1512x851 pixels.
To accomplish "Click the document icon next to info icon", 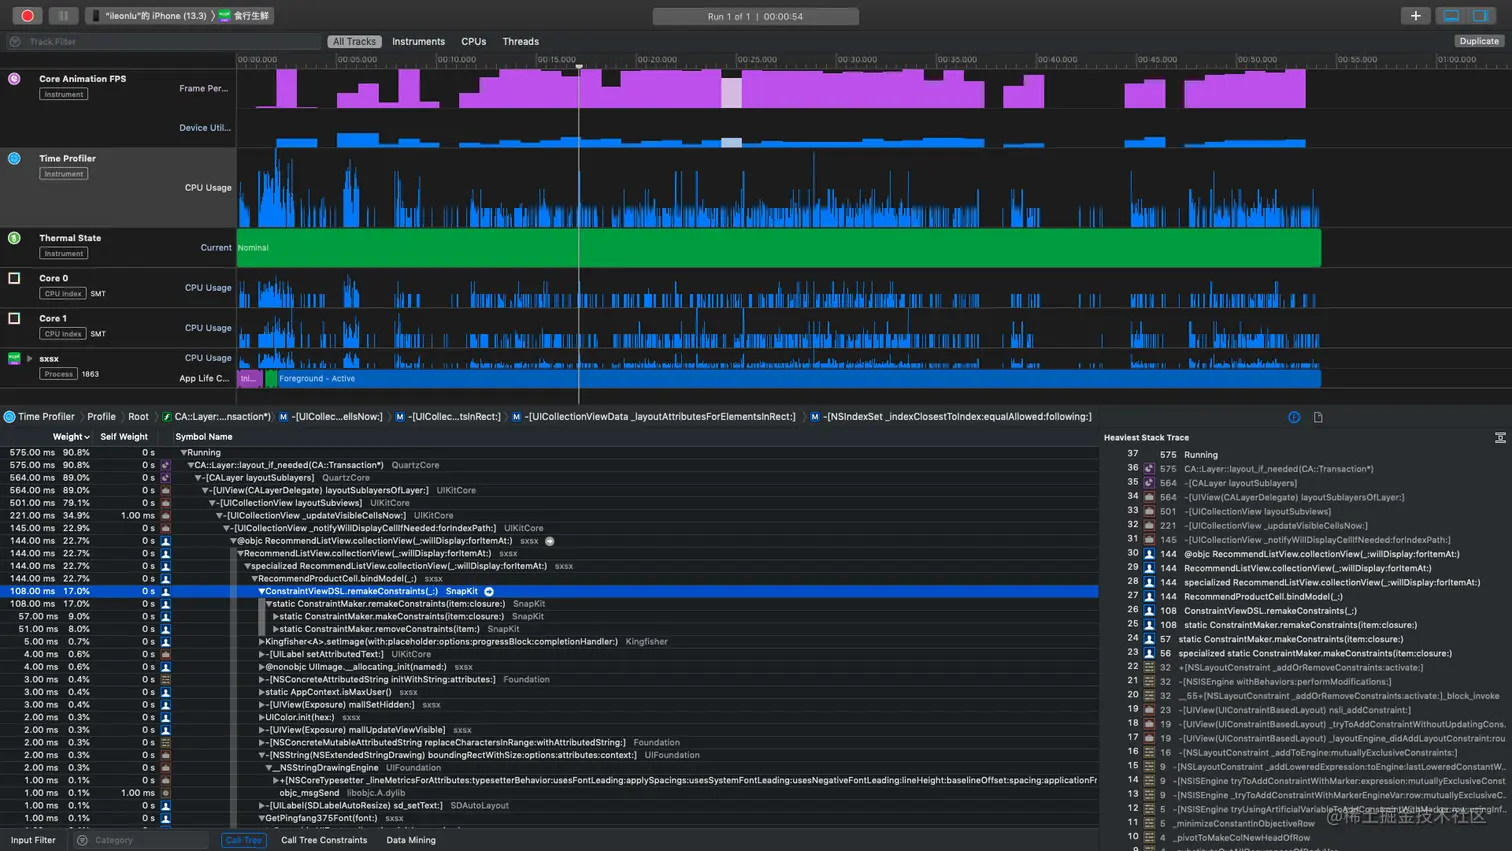I will (x=1318, y=417).
